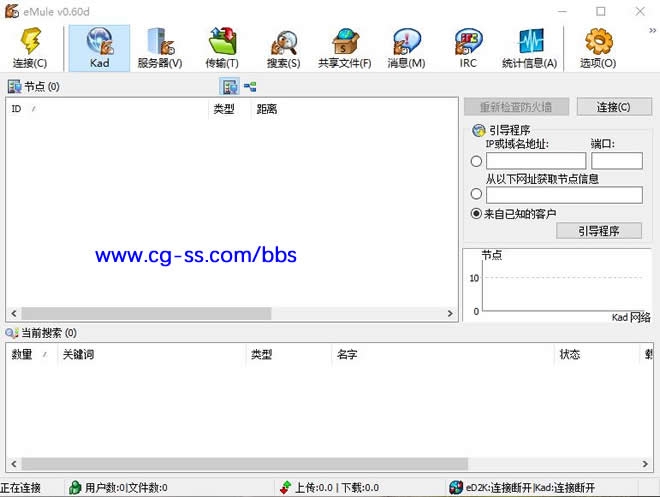This screenshot has height=497, width=660.
Task: Click the 引导程序 bootstrap button
Action: pyautogui.click(x=598, y=231)
